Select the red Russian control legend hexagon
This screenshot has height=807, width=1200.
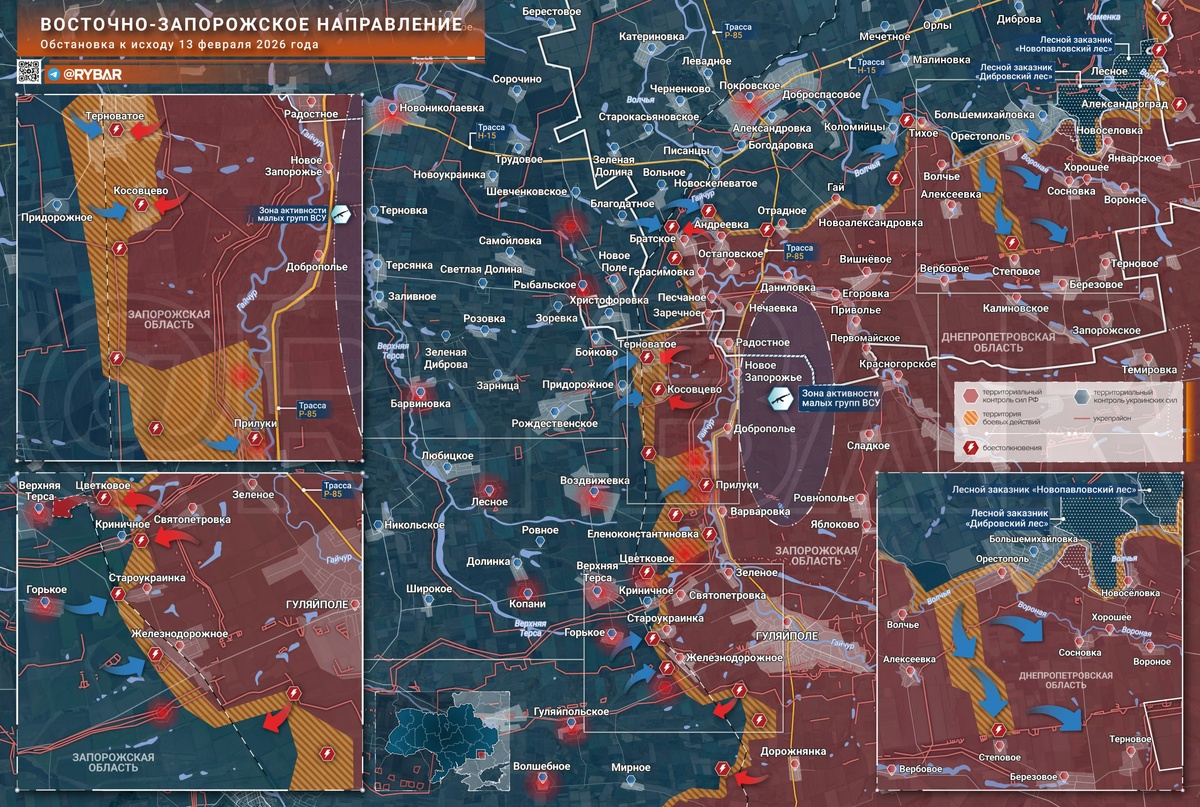click(971, 395)
